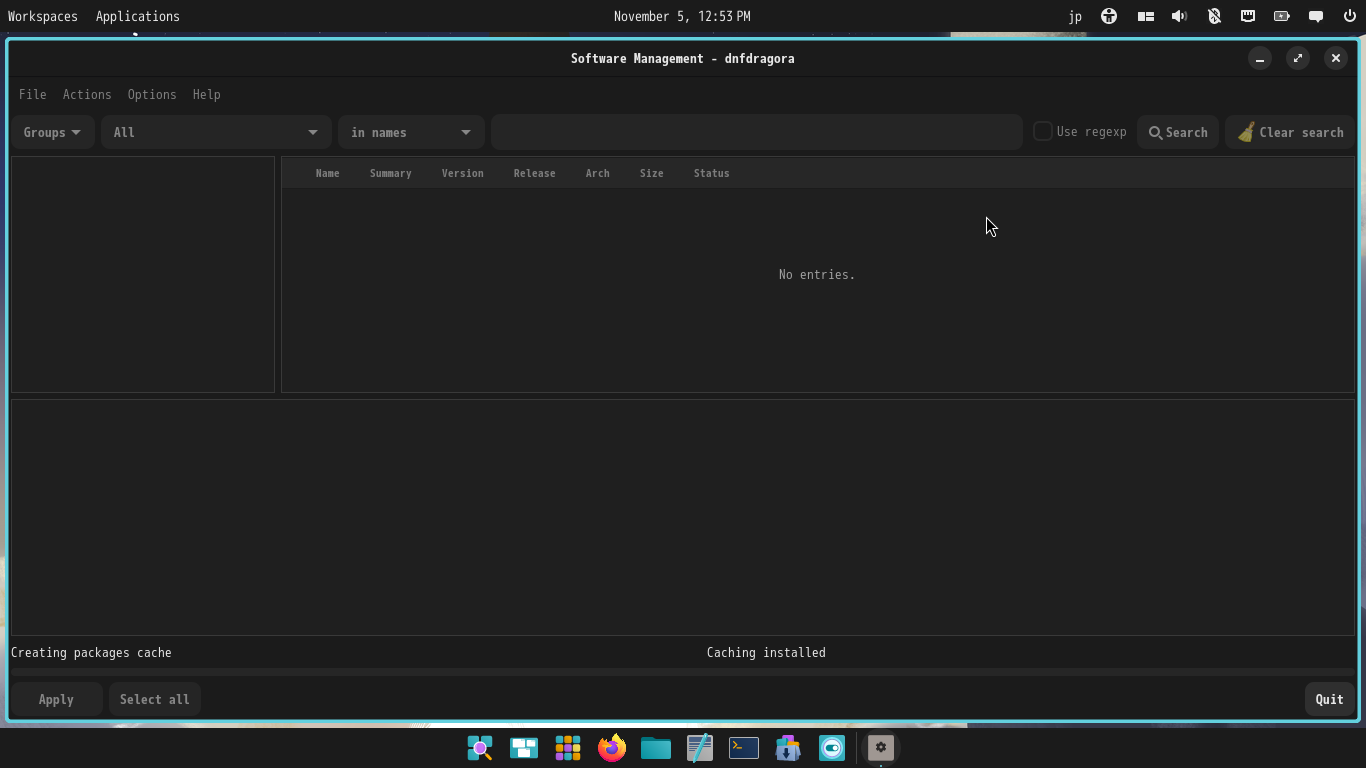Click into the package search text field

tap(757, 132)
